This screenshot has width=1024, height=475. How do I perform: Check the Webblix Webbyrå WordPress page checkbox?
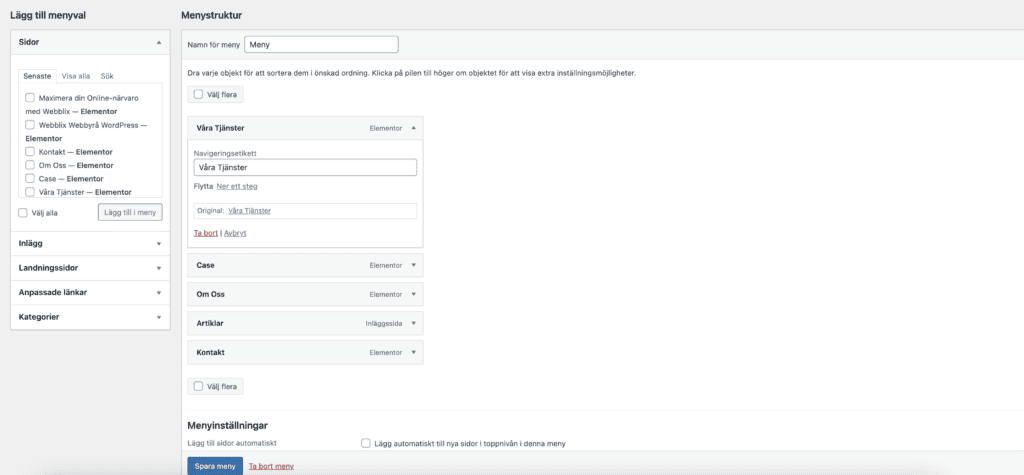tap(29, 125)
